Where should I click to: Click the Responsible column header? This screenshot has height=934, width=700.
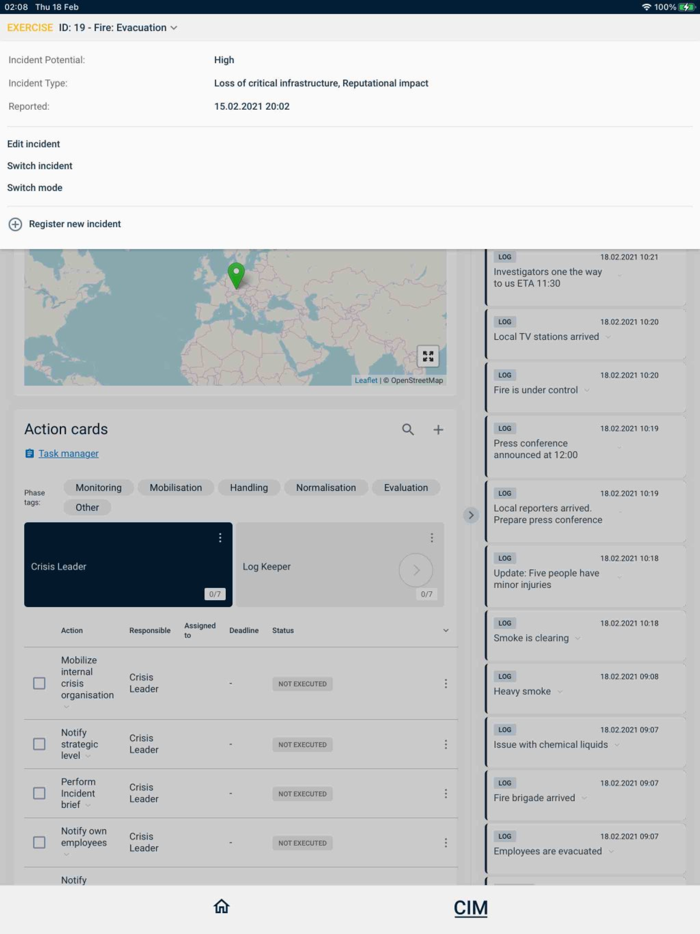pyautogui.click(x=150, y=630)
